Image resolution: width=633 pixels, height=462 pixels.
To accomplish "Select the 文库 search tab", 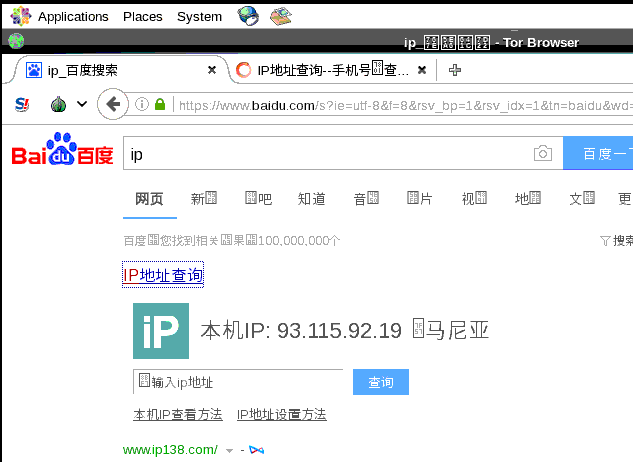I will [x=582, y=199].
